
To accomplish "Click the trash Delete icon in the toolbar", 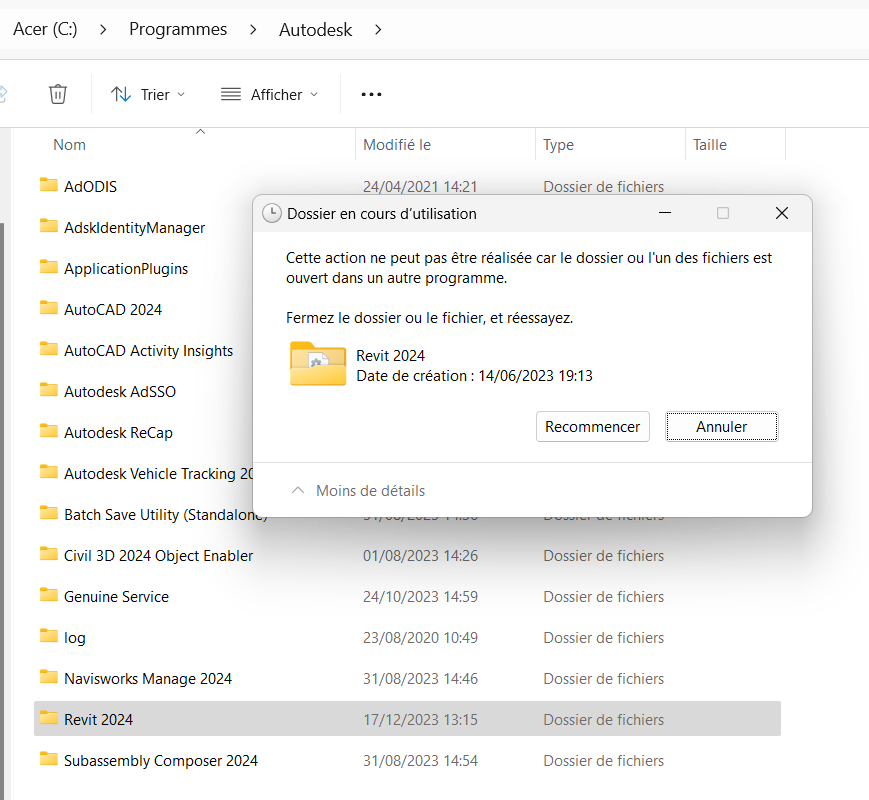I will coord(58,94).
